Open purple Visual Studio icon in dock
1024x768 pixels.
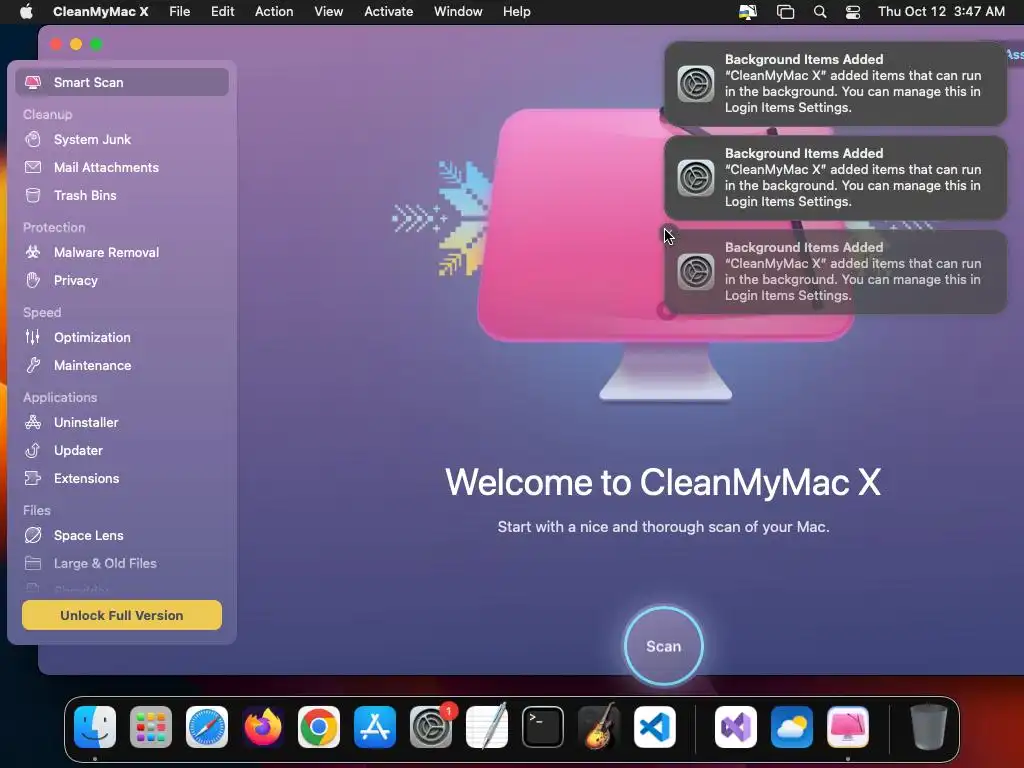pyautogui.click(x=736, y=727)
